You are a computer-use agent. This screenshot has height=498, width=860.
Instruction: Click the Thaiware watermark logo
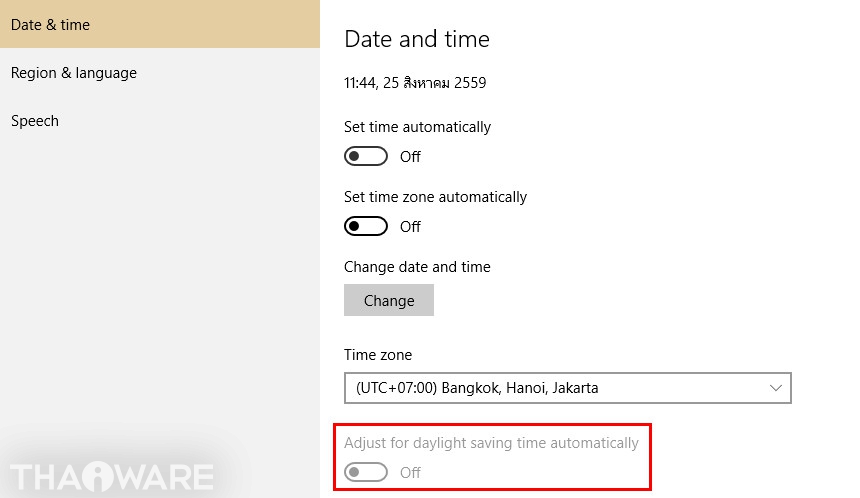(112, 477)
